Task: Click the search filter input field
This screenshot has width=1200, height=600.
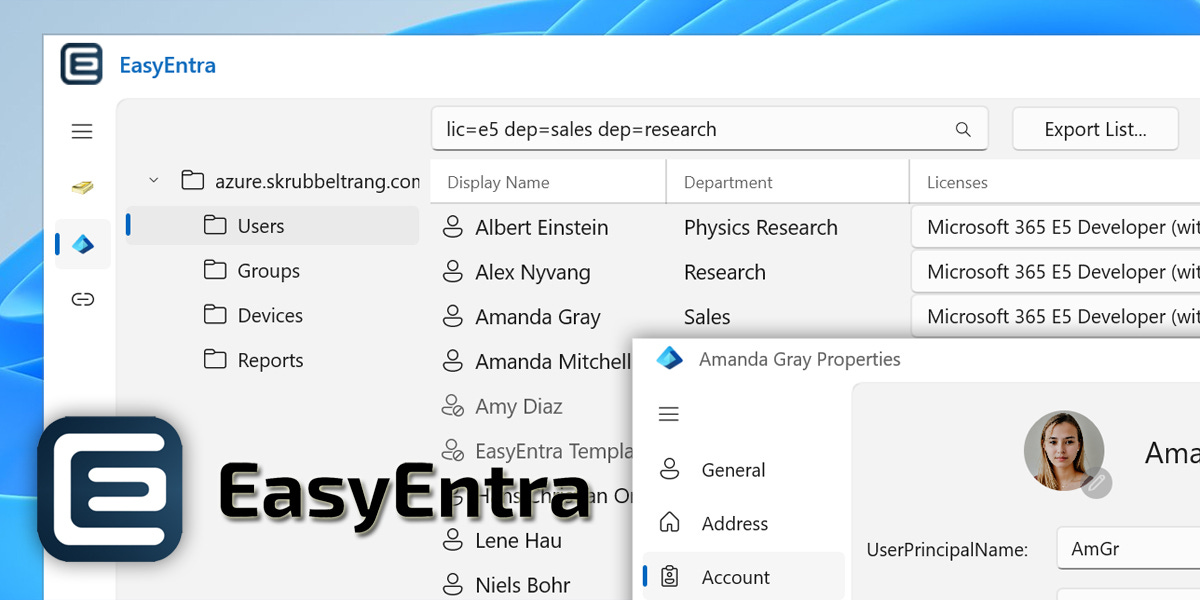Action: 709,129
